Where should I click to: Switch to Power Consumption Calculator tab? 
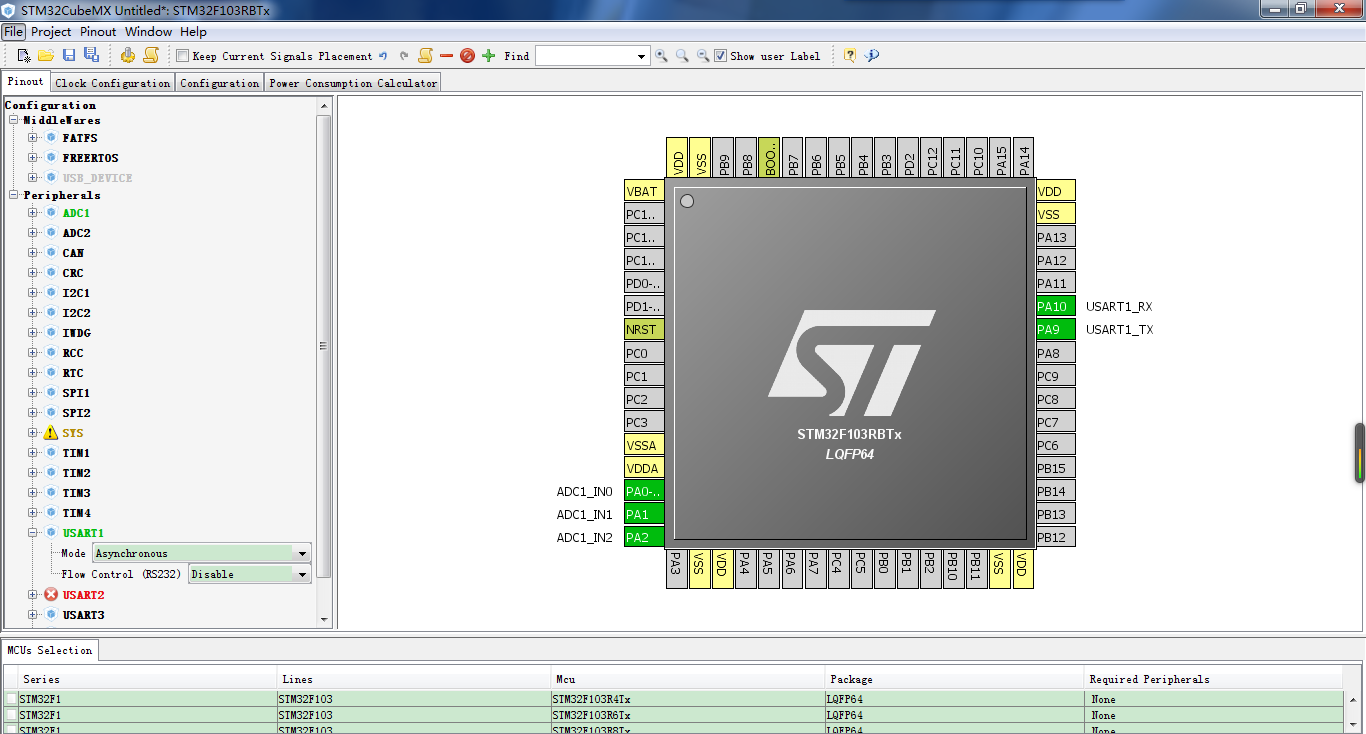[x=353, y=83]
